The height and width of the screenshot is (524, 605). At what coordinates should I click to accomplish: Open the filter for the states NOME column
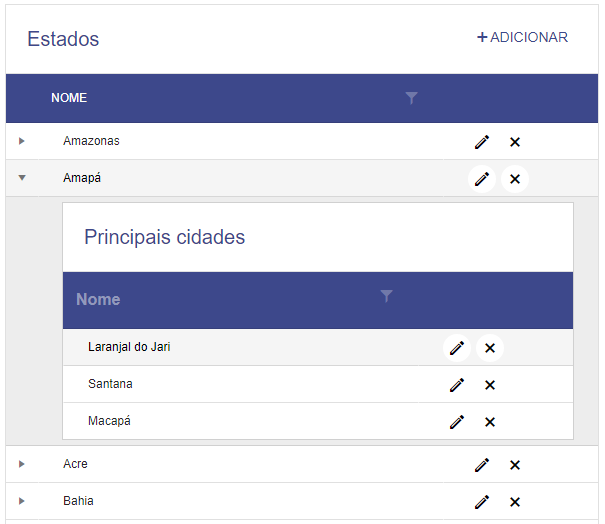click(x=411, y=98)
